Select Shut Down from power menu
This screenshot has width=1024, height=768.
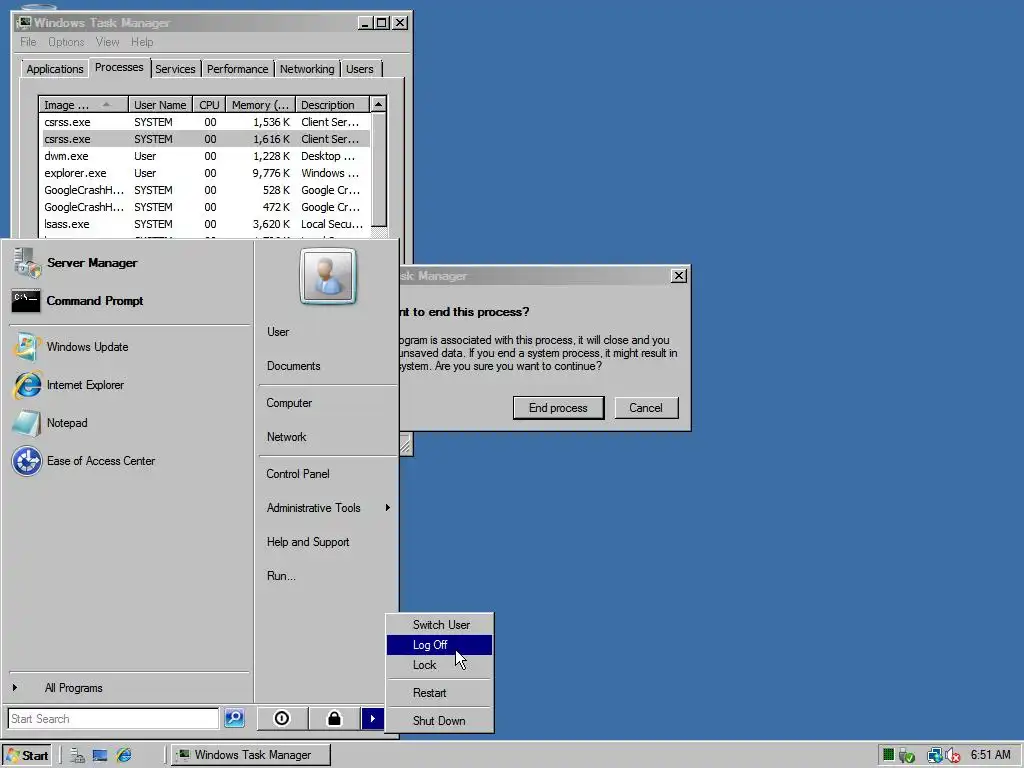pos(439,721)
